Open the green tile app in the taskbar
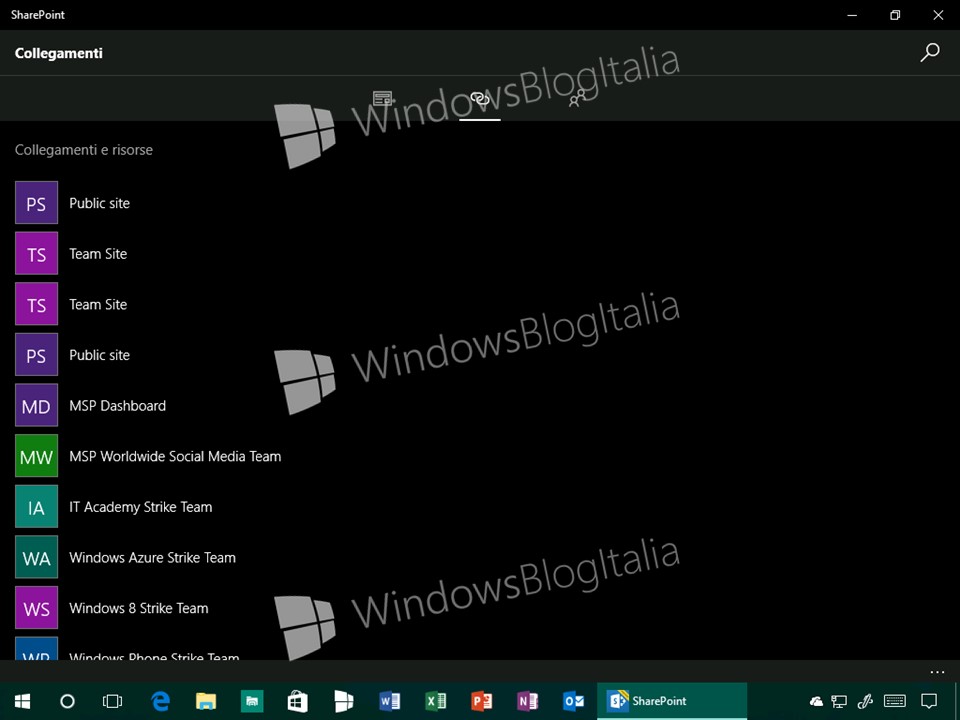The height and width of the screenshot is (720, 960). (252, 701)
